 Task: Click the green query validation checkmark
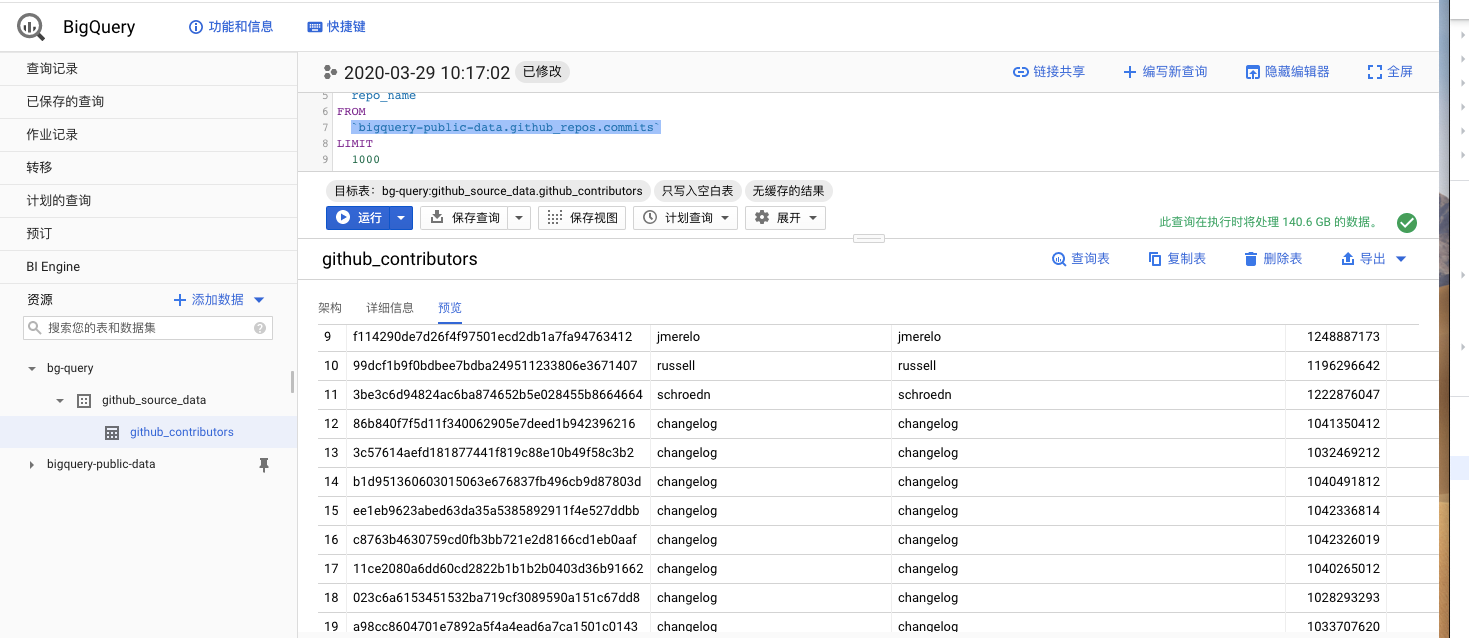point(1407,223)
